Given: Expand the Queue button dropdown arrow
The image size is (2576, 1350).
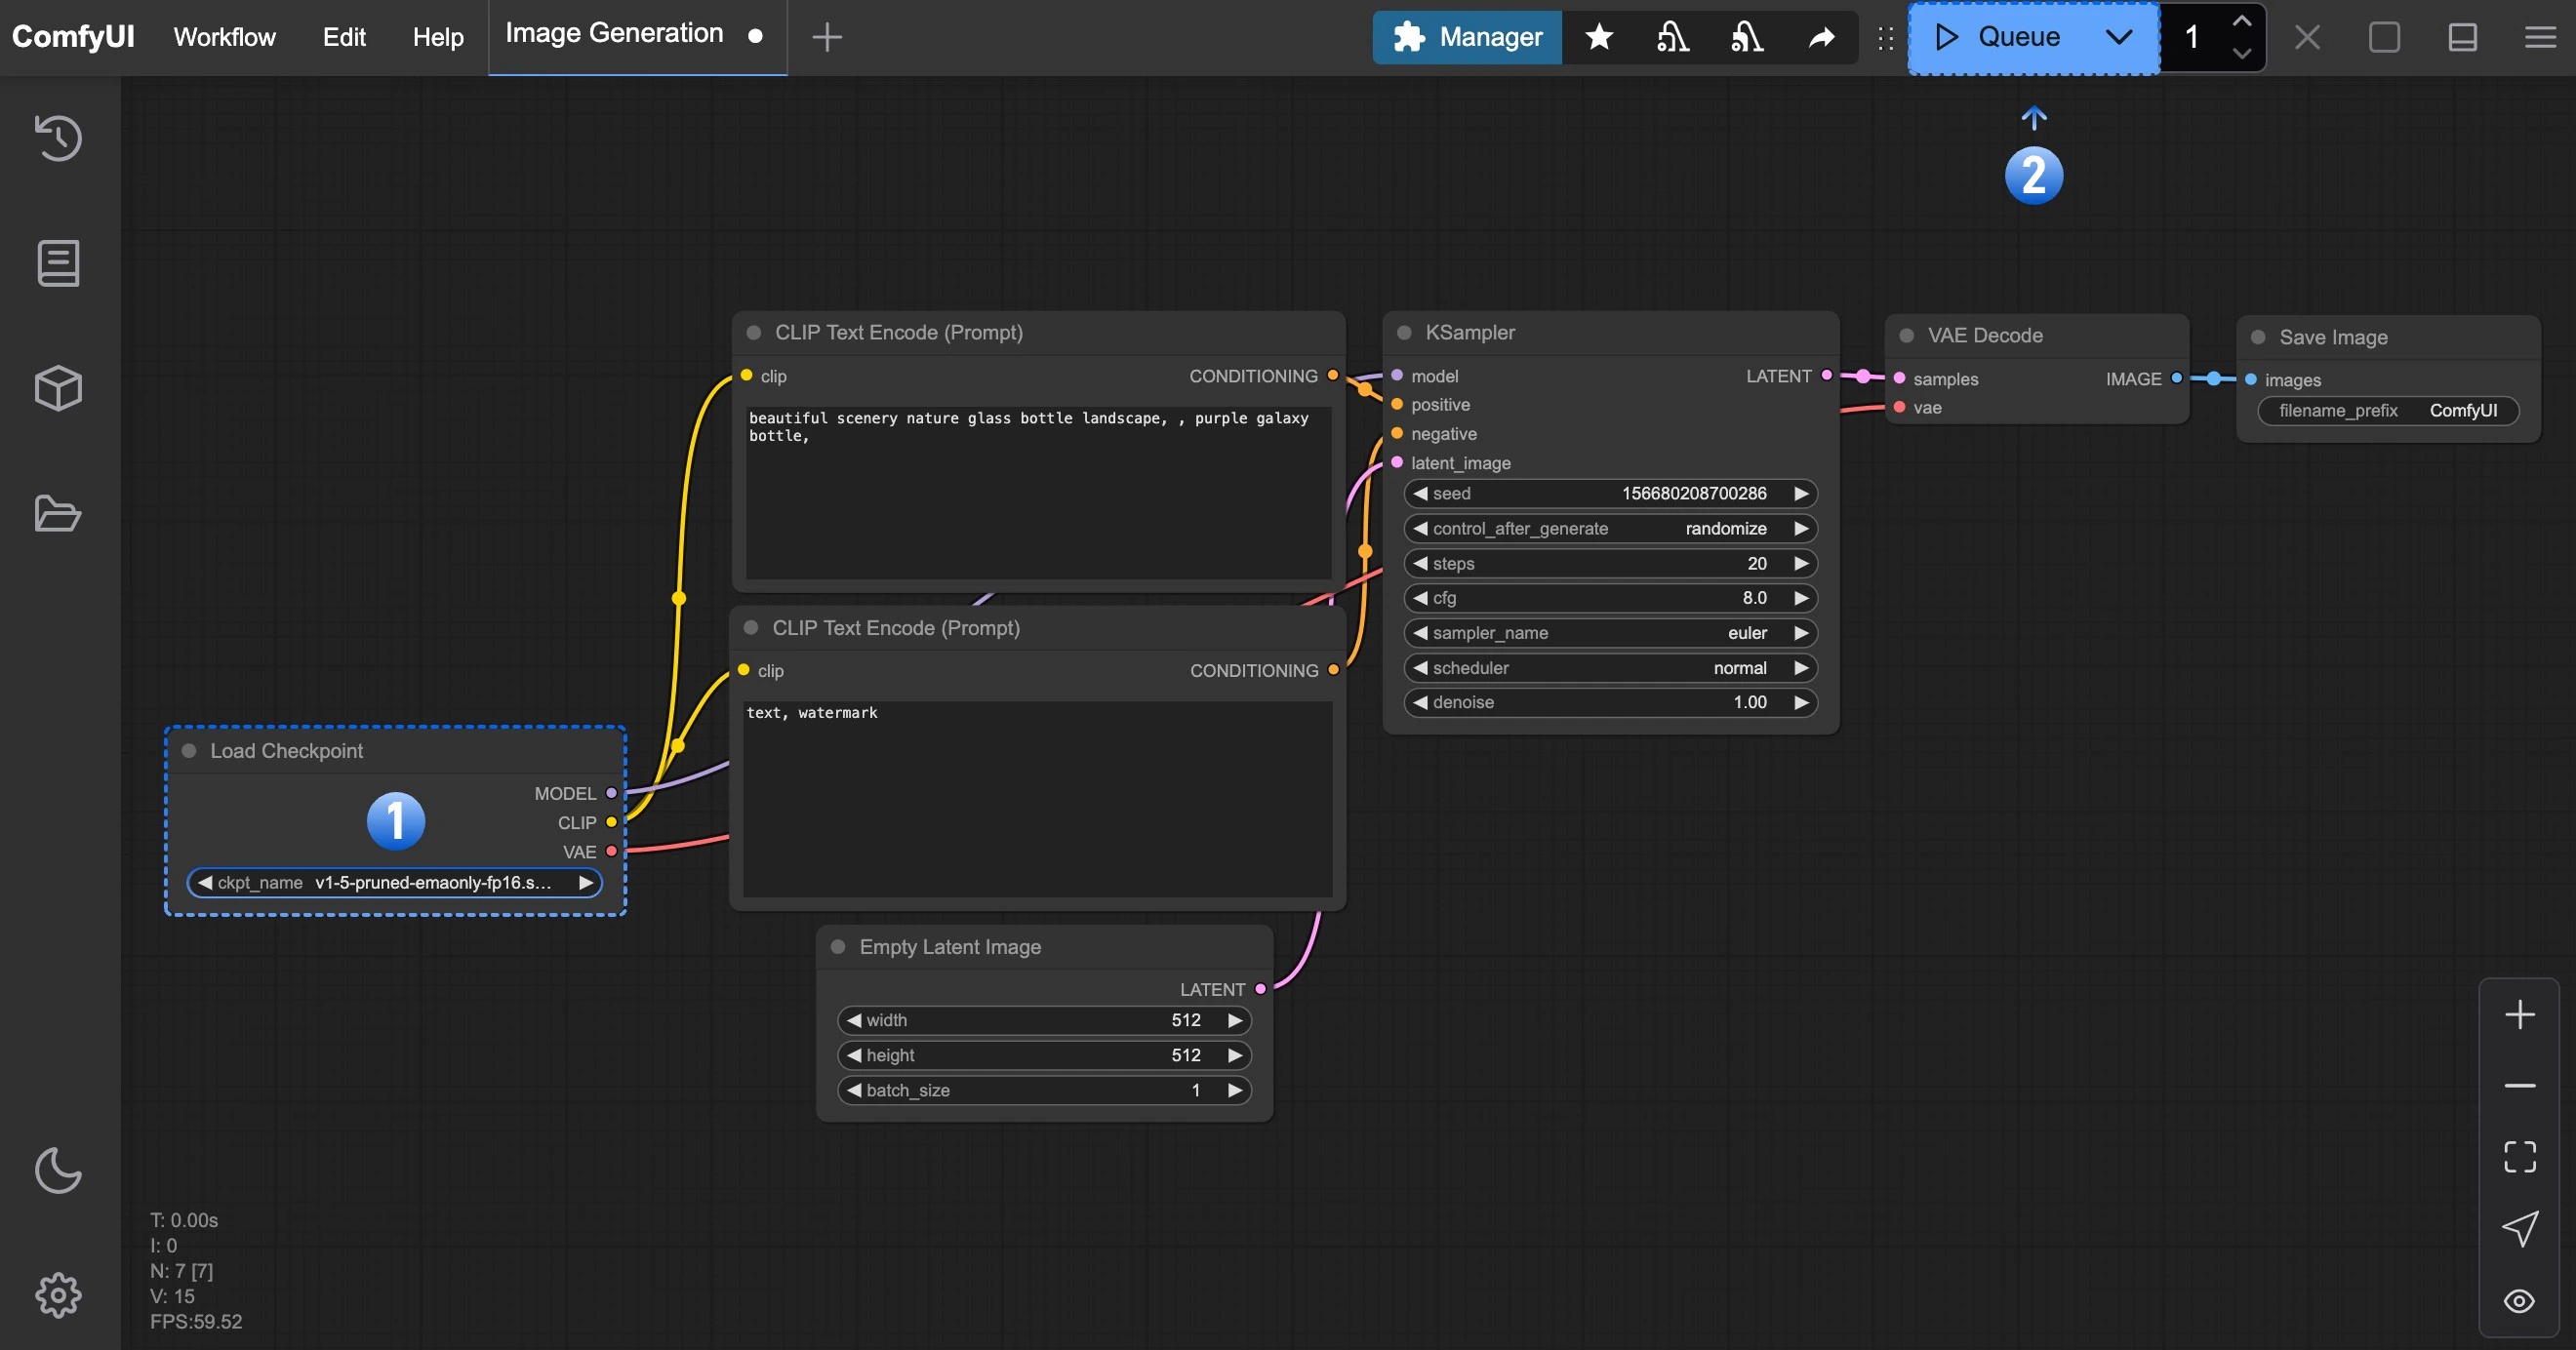Looking at the screenshot, I should tap(2118, 37).
